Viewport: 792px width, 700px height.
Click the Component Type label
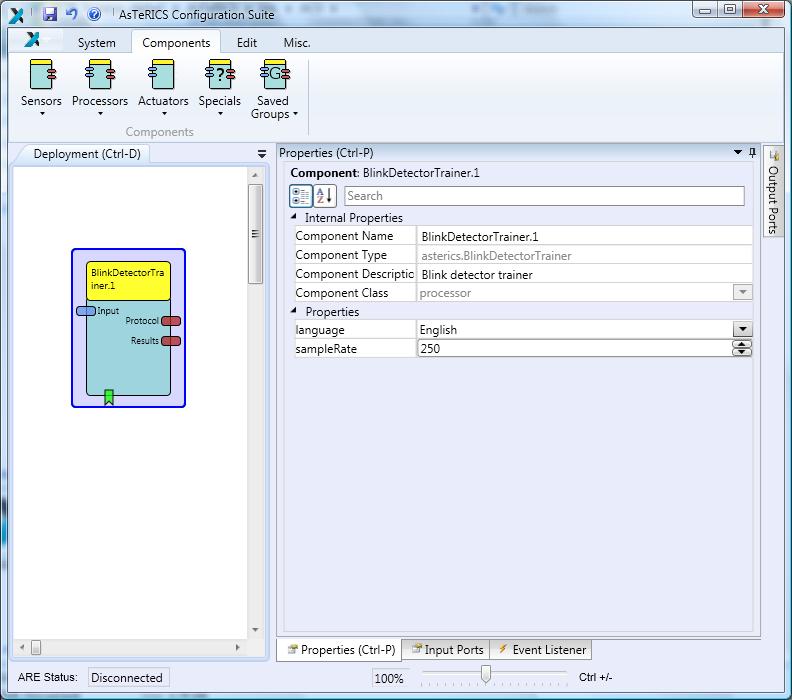[341, 255]
